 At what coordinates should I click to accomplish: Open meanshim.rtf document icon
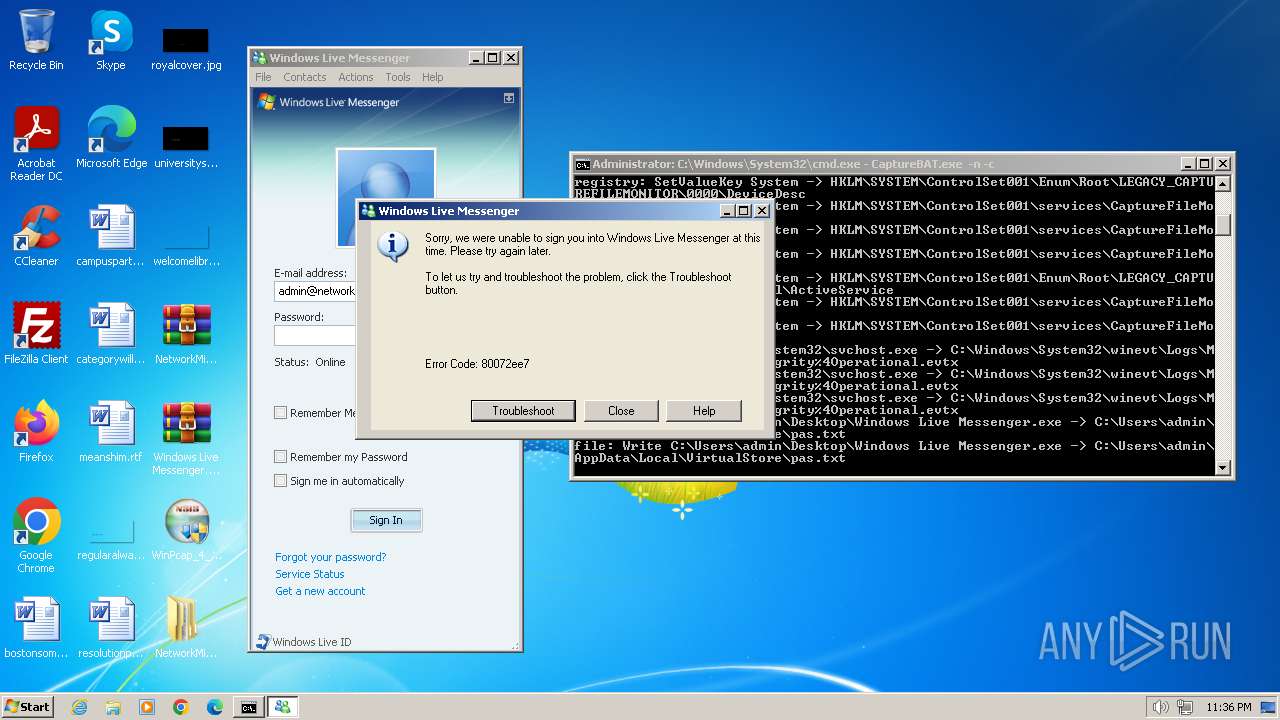point(110,432)
